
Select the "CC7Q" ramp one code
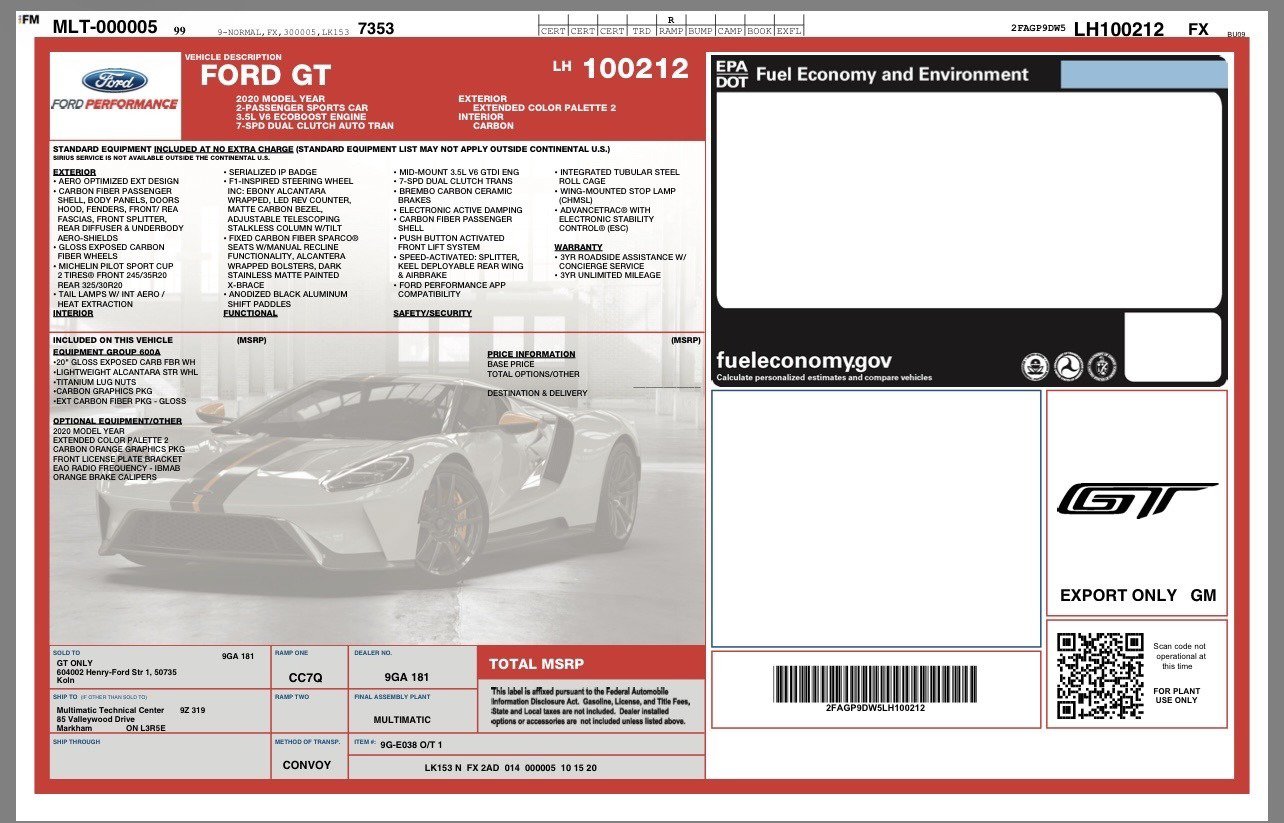point(305,679)
